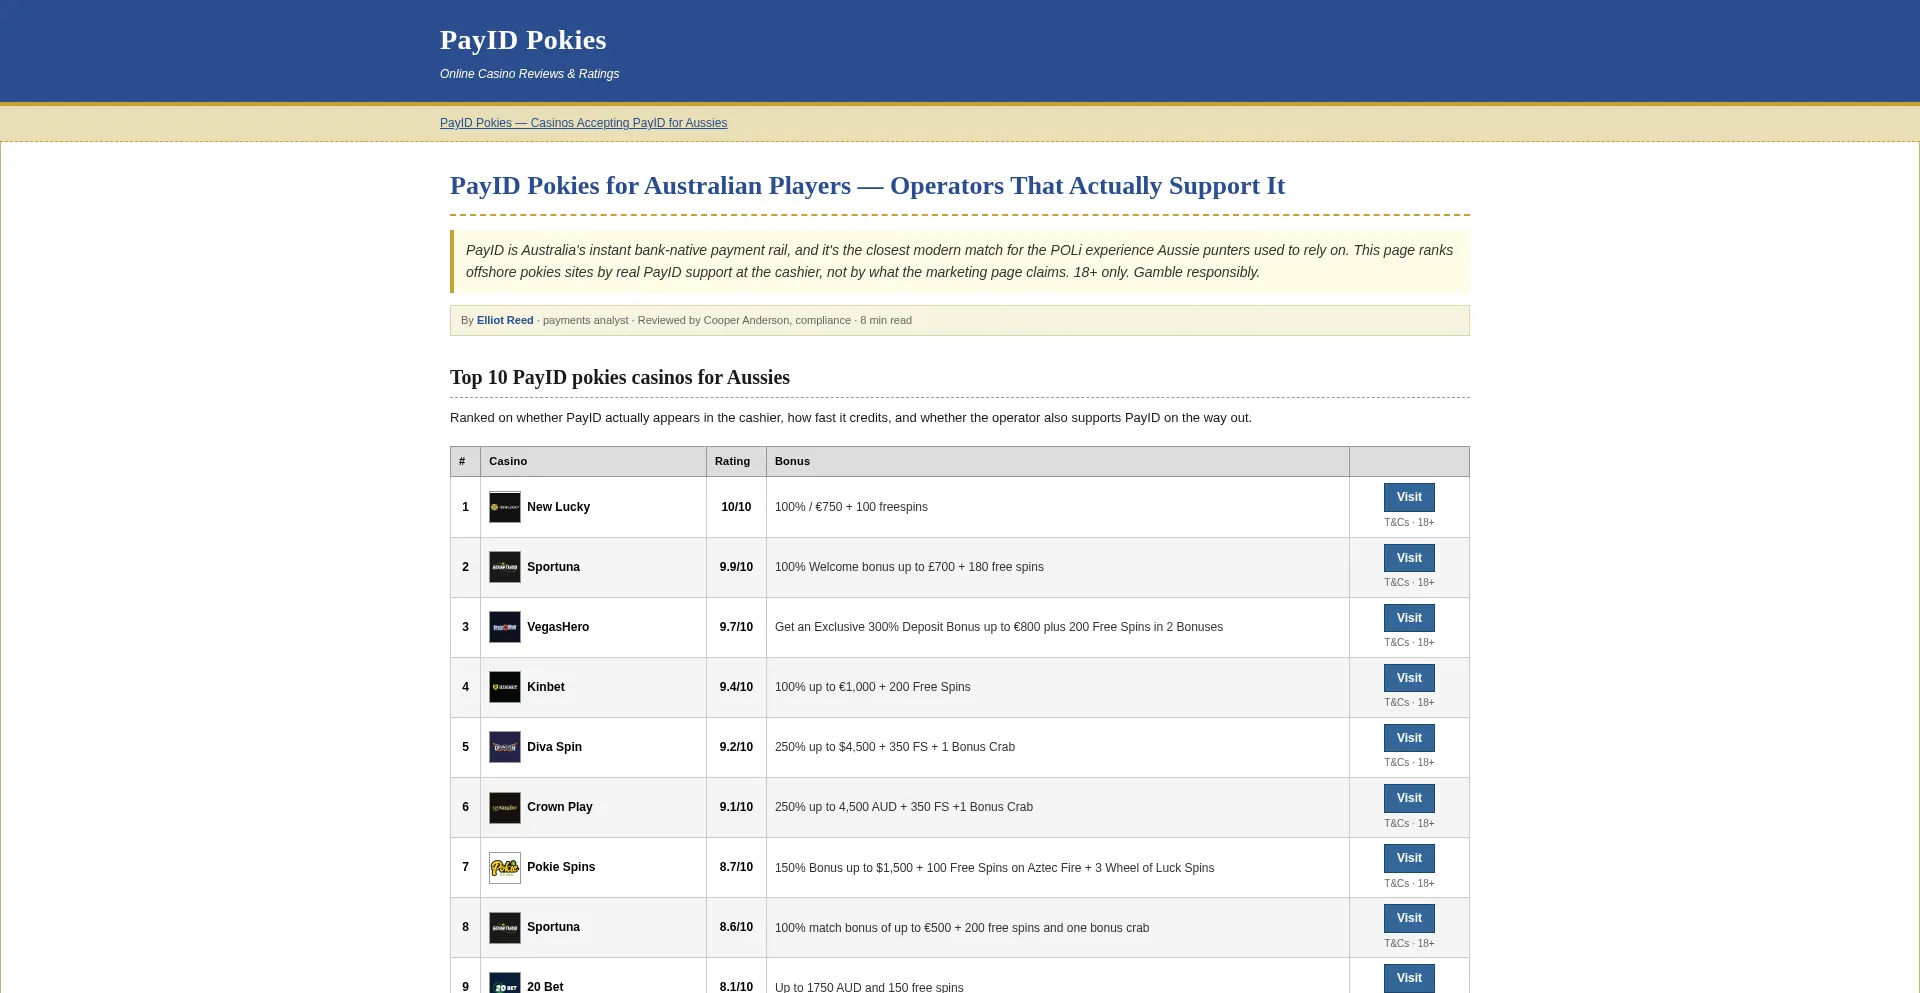Image resolution: width=1920 pixels, height=993 pixels.
Task: Click 'Online Casino Reviews & Ratings' tagline
Action: pos(529,74)
